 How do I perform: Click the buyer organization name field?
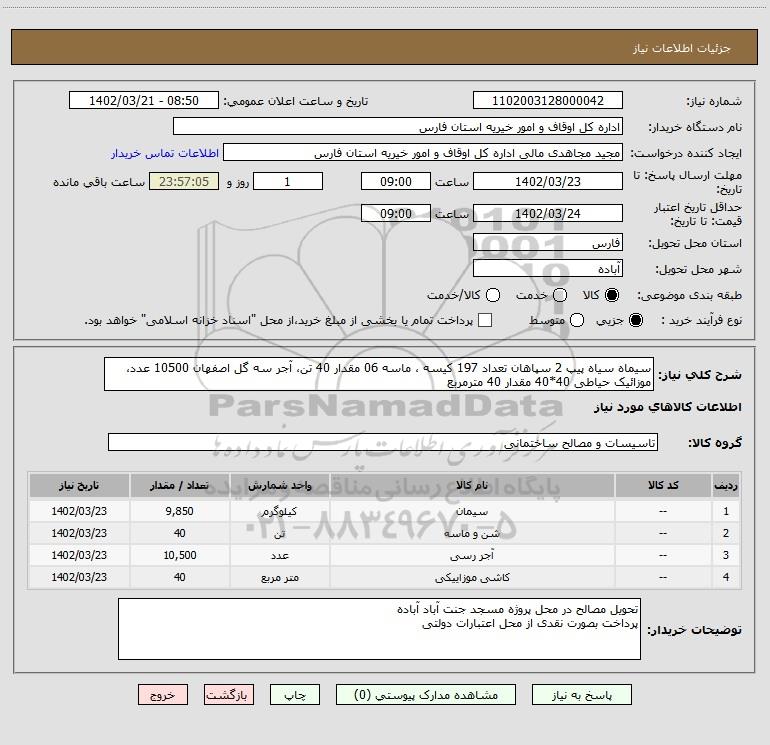coord(398,127)
